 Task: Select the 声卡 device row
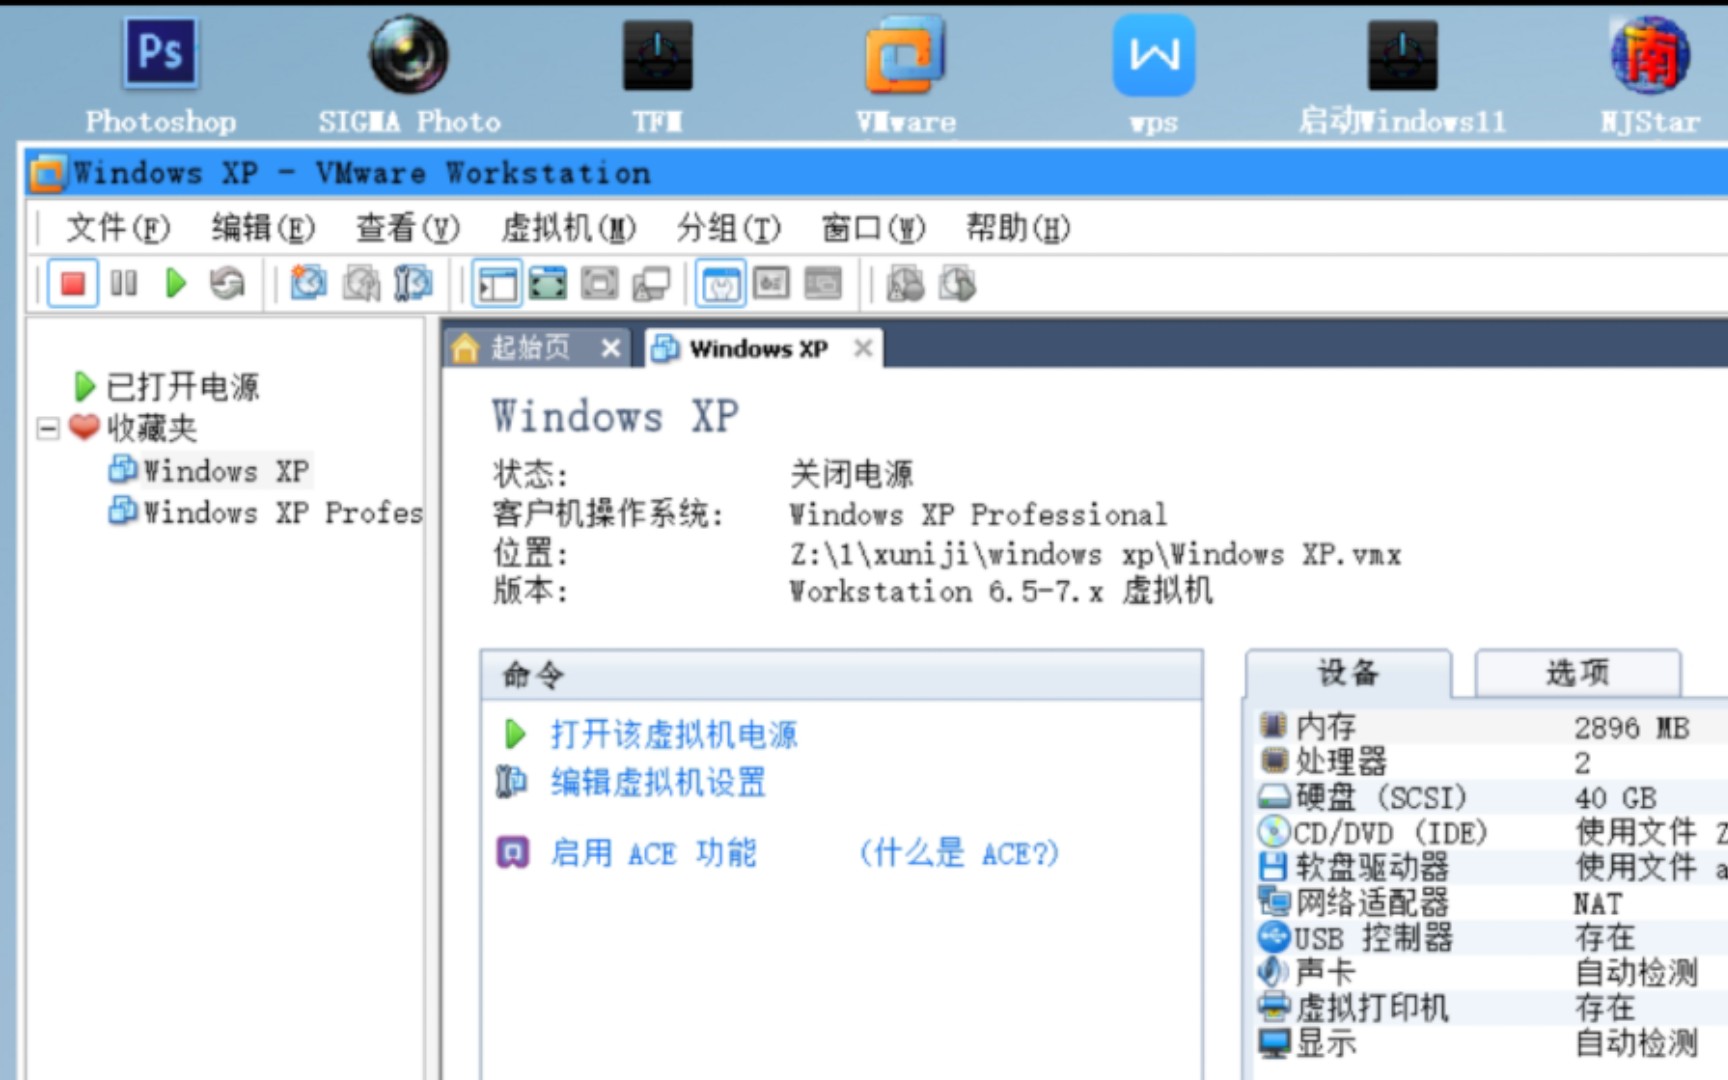click(1490, 972)
